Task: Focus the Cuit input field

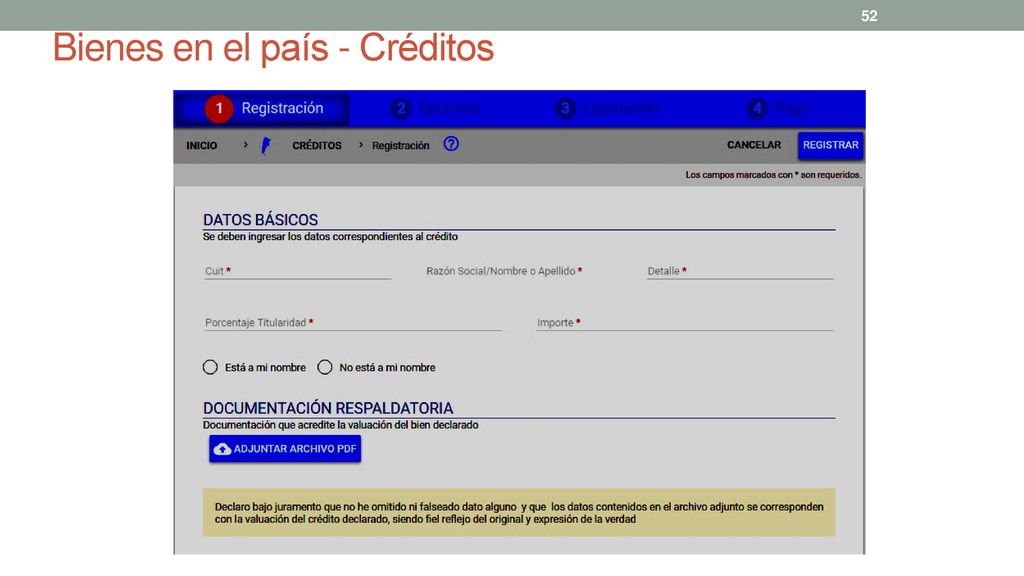Action: point(297,271)
